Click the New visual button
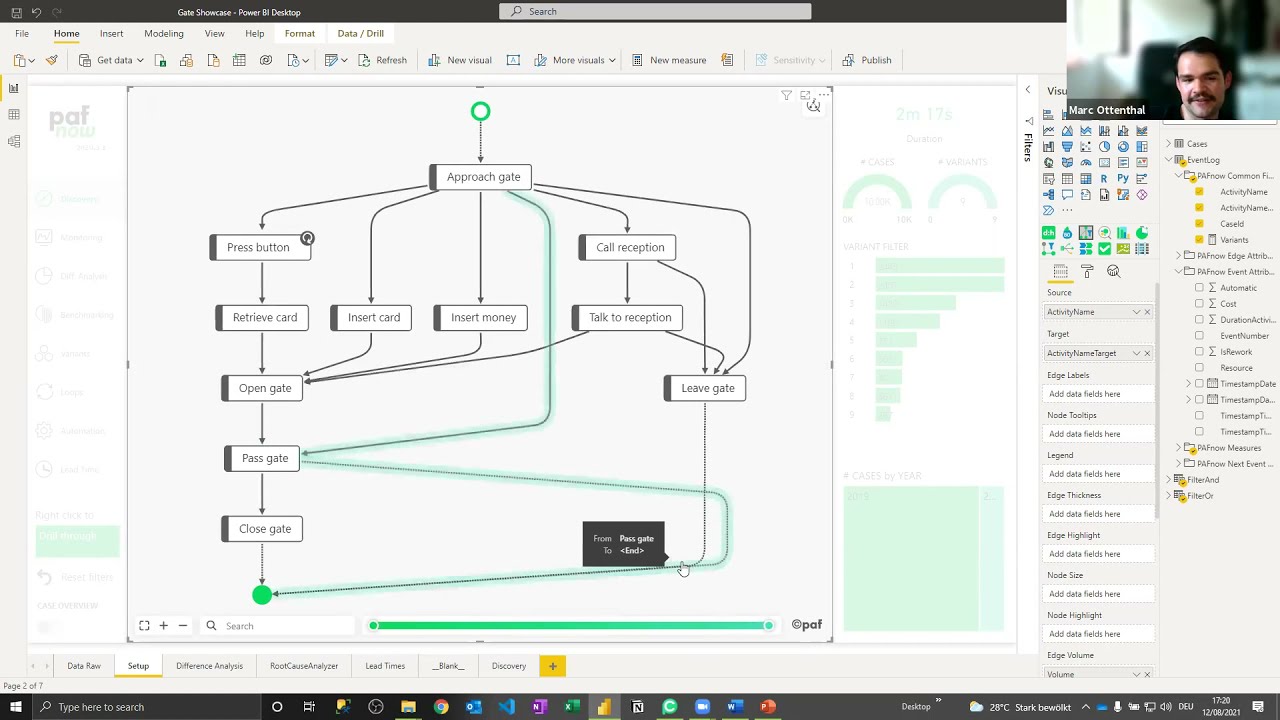 (x=460, y=60)
